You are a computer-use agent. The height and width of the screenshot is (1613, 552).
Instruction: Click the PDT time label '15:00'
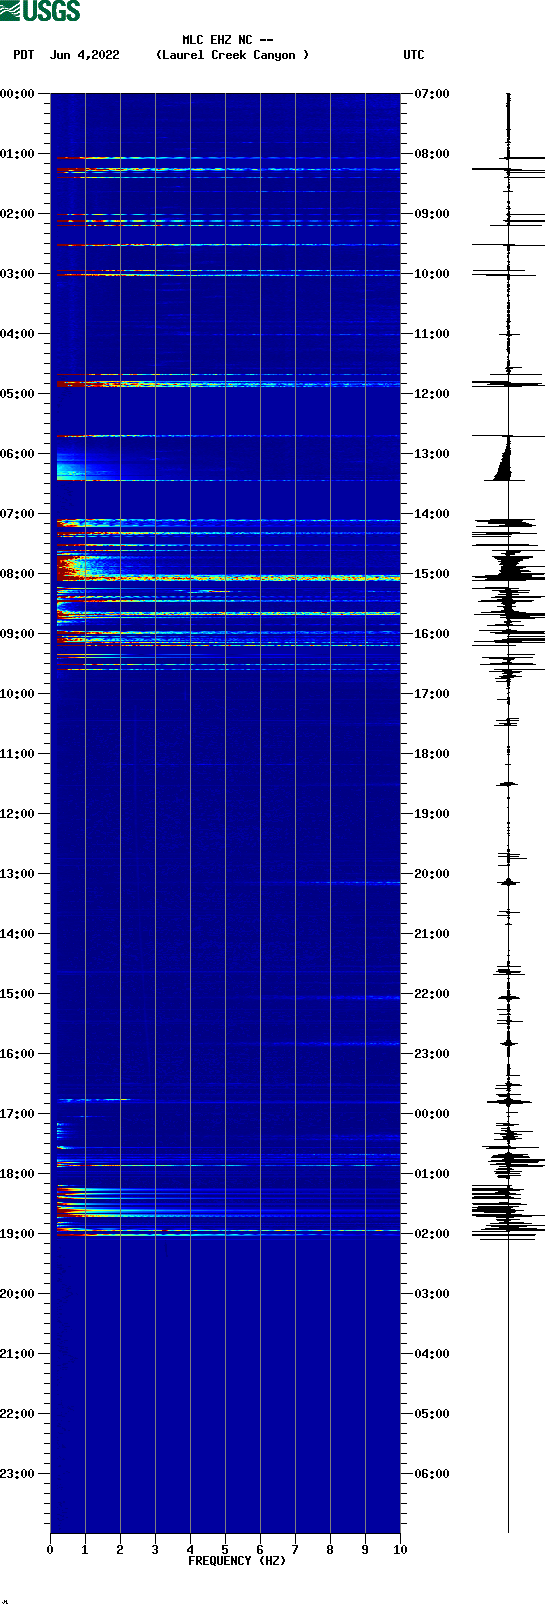[18, 994]
